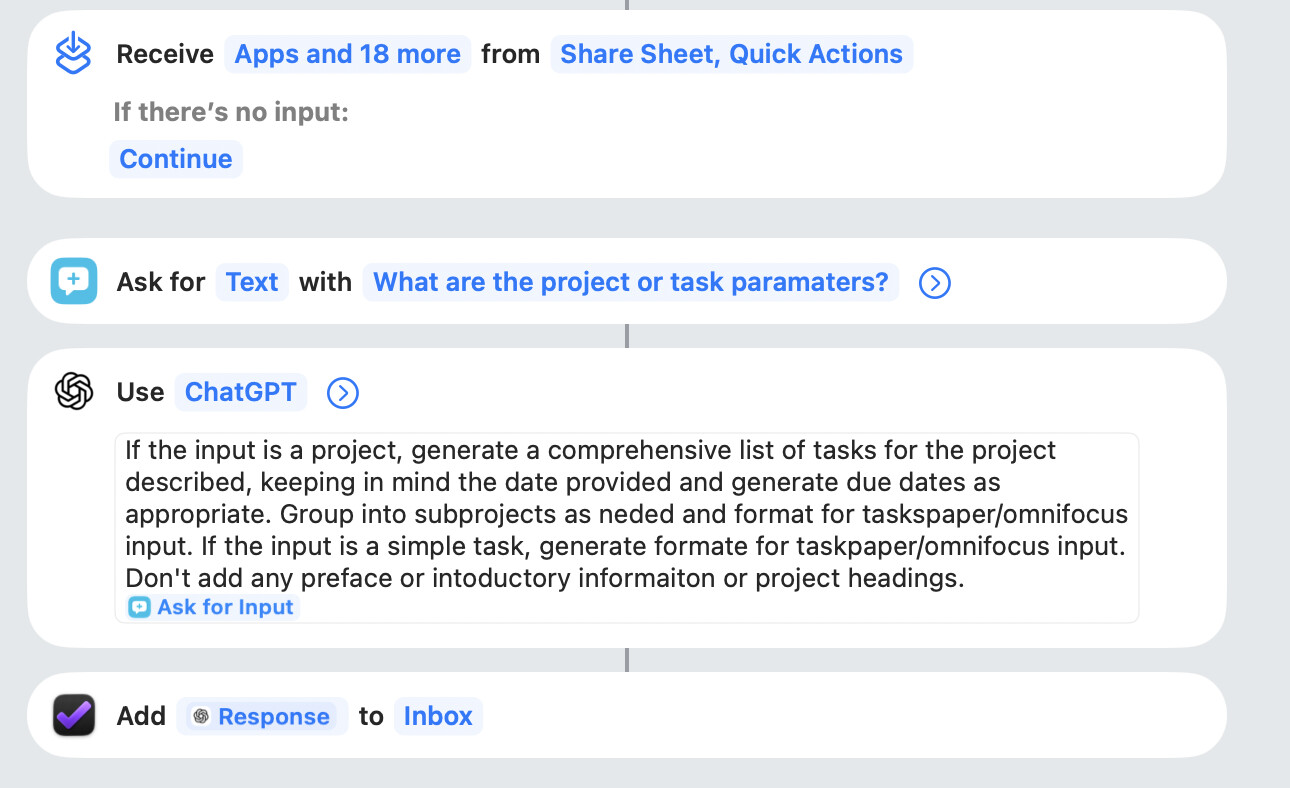Edit the project or task parameters prompt
The image size is (1290, 788).
click(630, 282)
